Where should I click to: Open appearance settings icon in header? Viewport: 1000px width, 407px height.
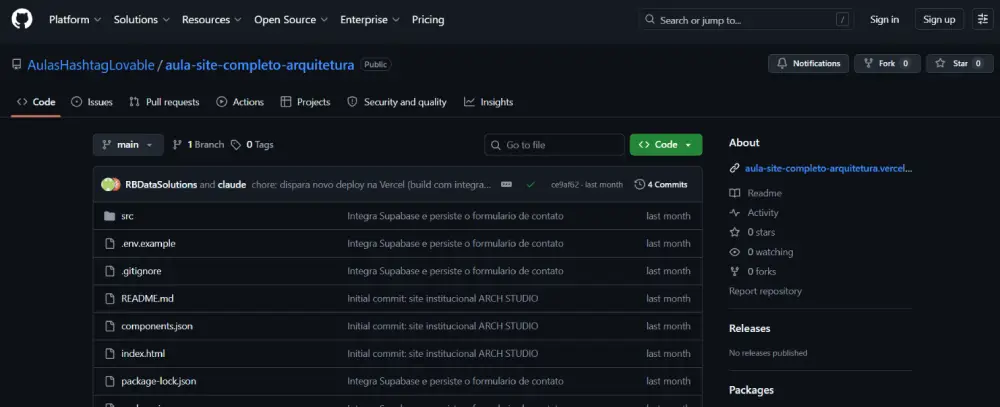[x=982, y=20]
